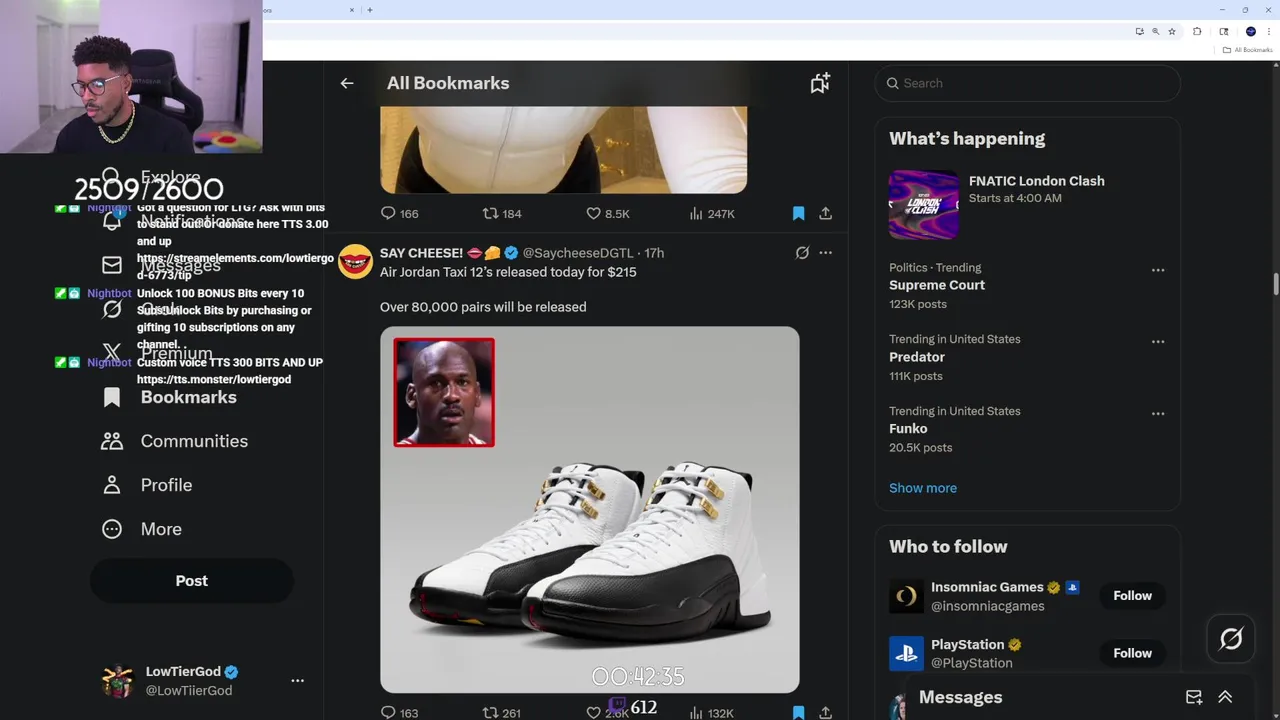1280x720 pixels.
Task: Reply to the post with 166 comments
Action: tap(399, 213)
